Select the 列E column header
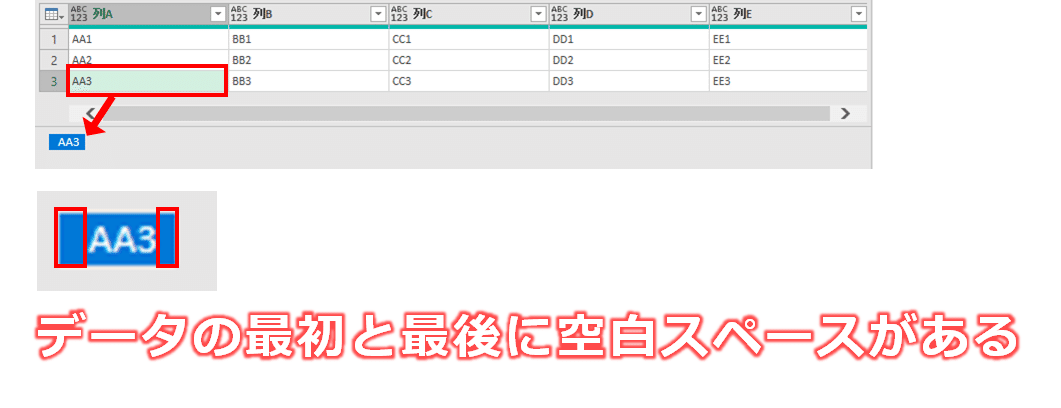 tap(788, 14)
